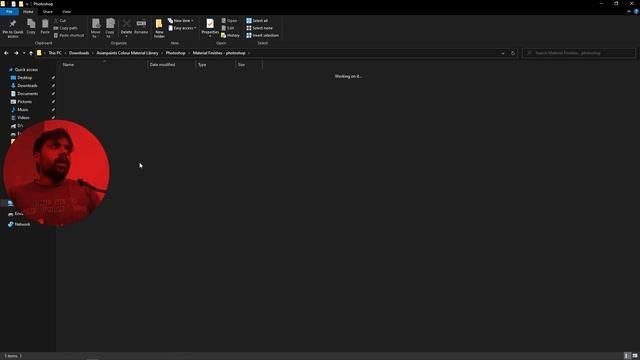Image resolution: width=640 pixels, height=360 pixels.
Task: Open the New item dropdown
Action: 181,20
